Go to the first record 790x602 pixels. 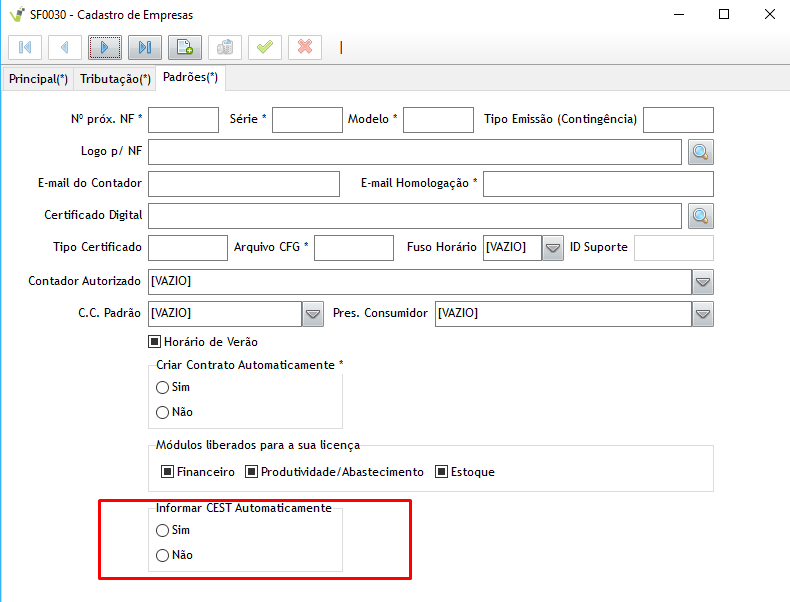(x=25, y=47)
